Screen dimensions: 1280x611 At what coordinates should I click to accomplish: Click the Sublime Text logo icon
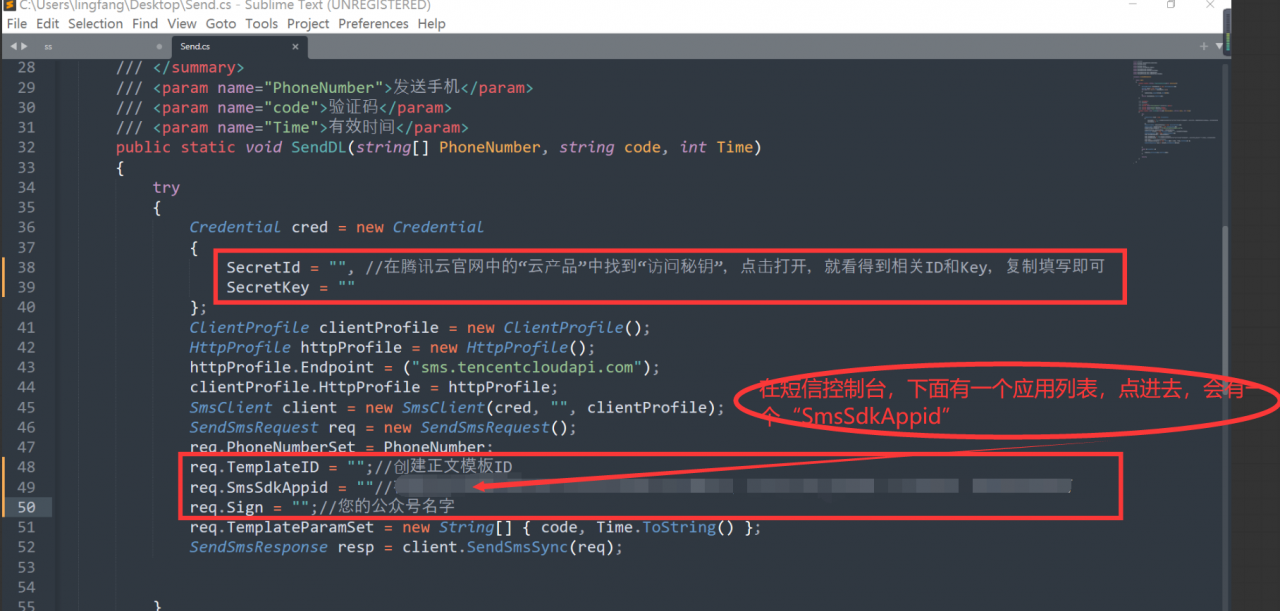pos(9,6)
